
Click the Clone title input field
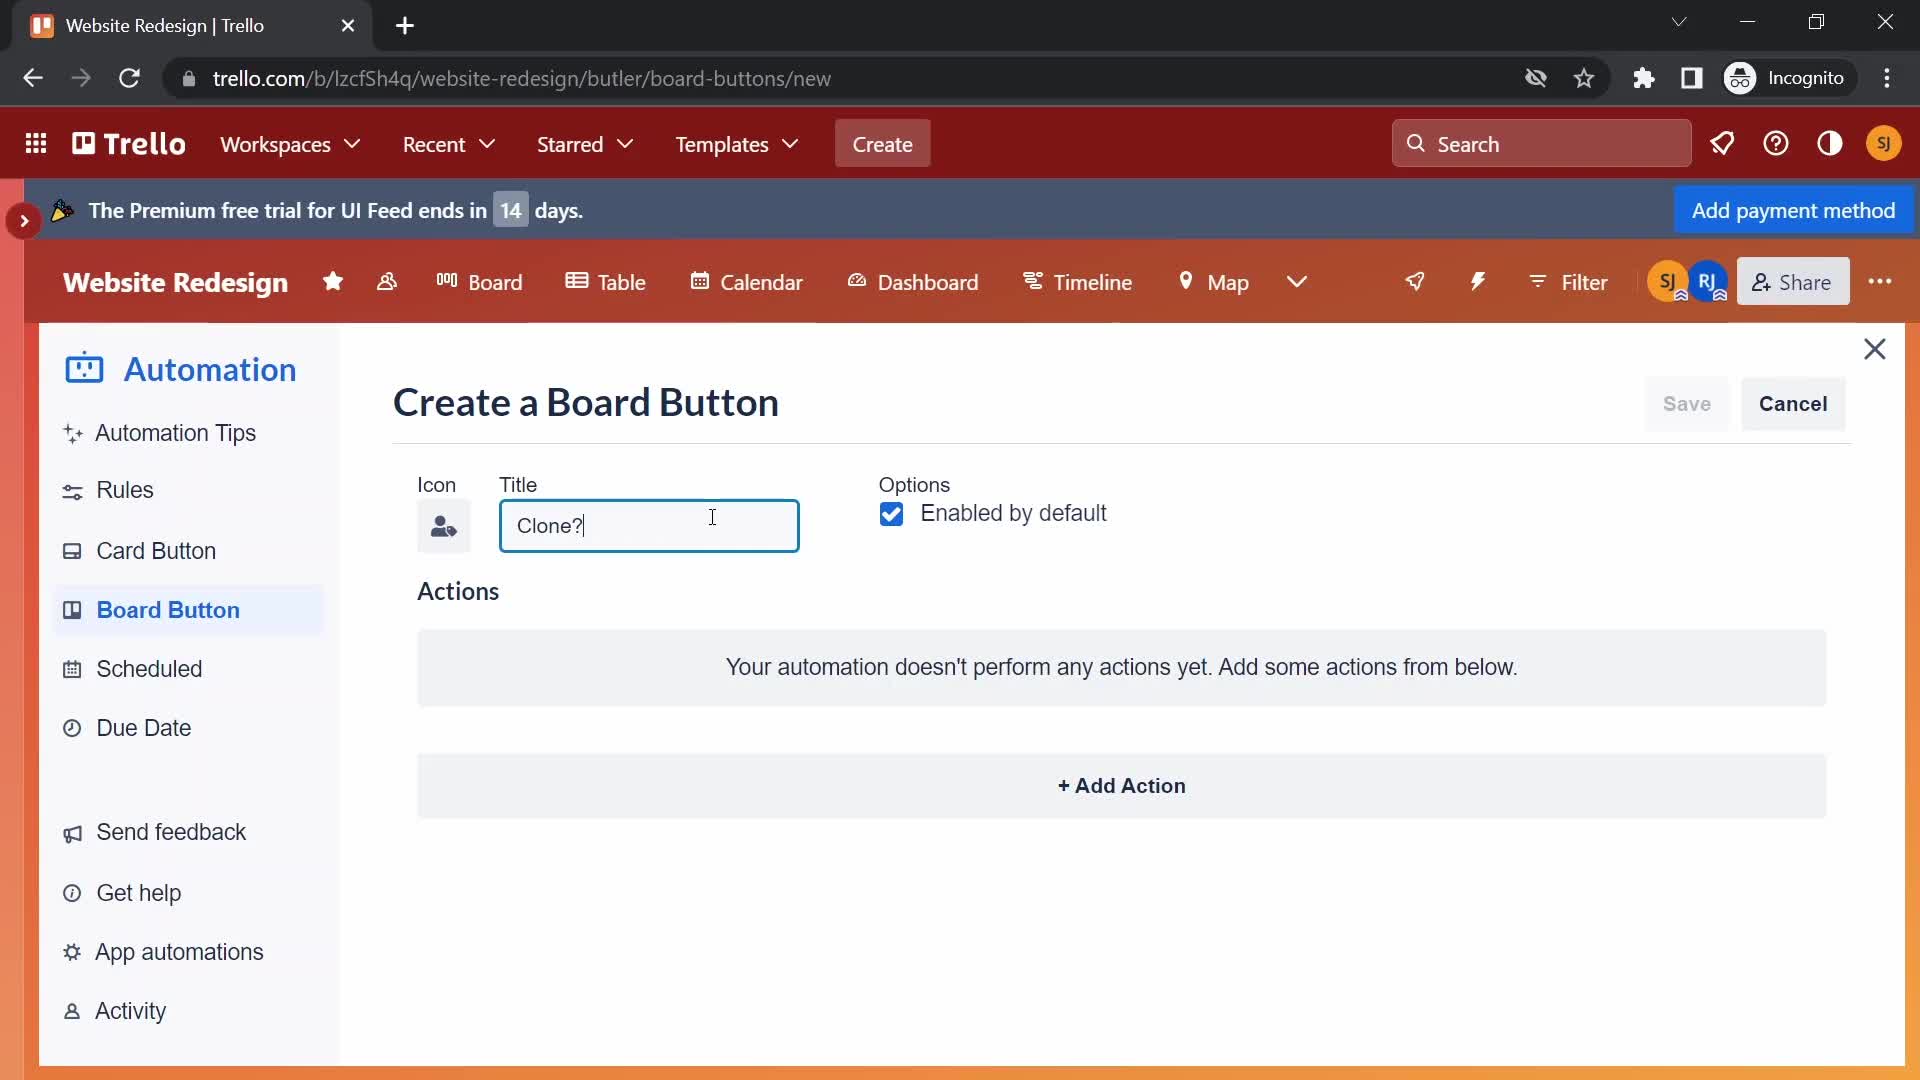tap(647, 525)
